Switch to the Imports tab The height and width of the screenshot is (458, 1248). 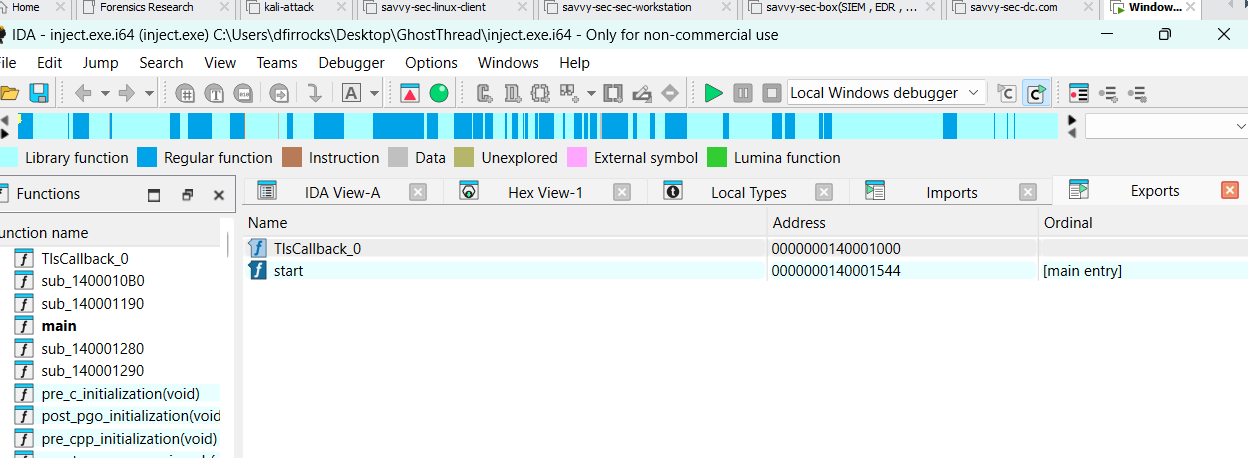(951, 192)
